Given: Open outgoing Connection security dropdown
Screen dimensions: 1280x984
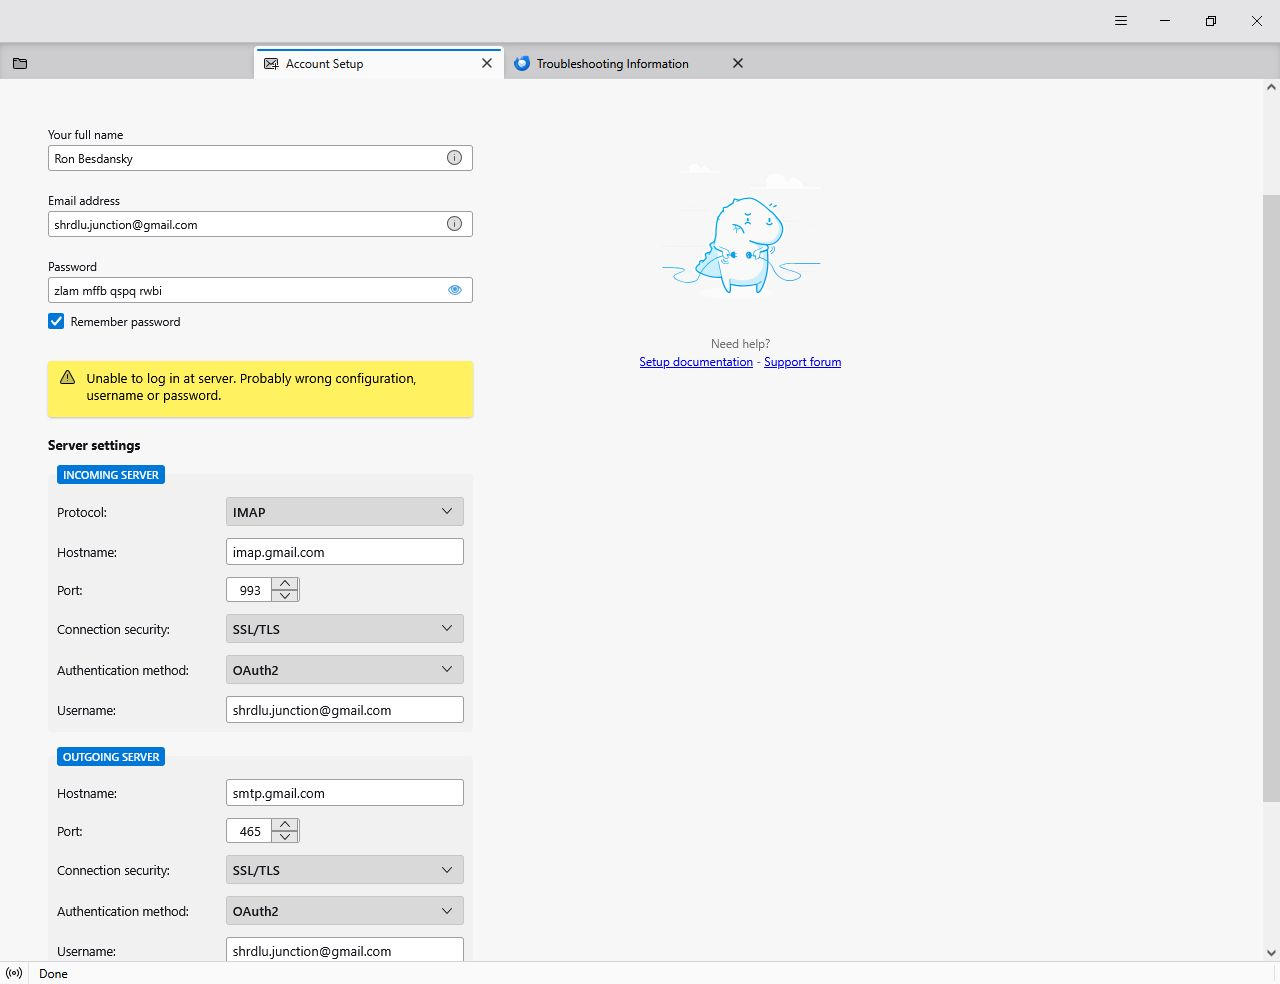Looking at the screenshot, I should (344, 870).
